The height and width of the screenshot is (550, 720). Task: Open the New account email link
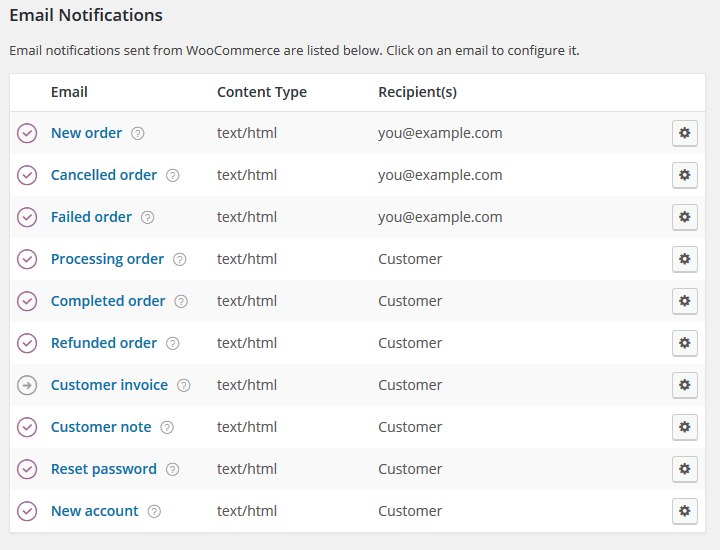(x=95, y=511)
